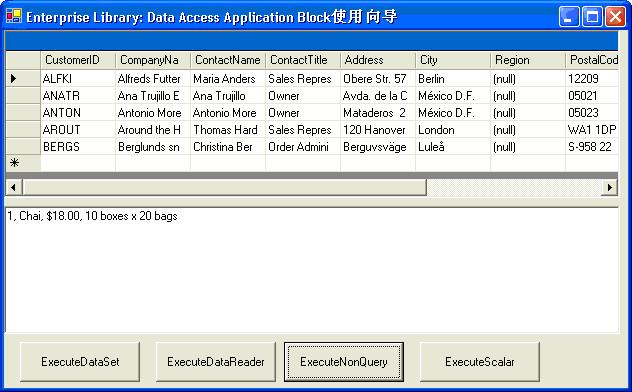
Task: Click the 05023 postal code cell
Action: tap(592, 112)
